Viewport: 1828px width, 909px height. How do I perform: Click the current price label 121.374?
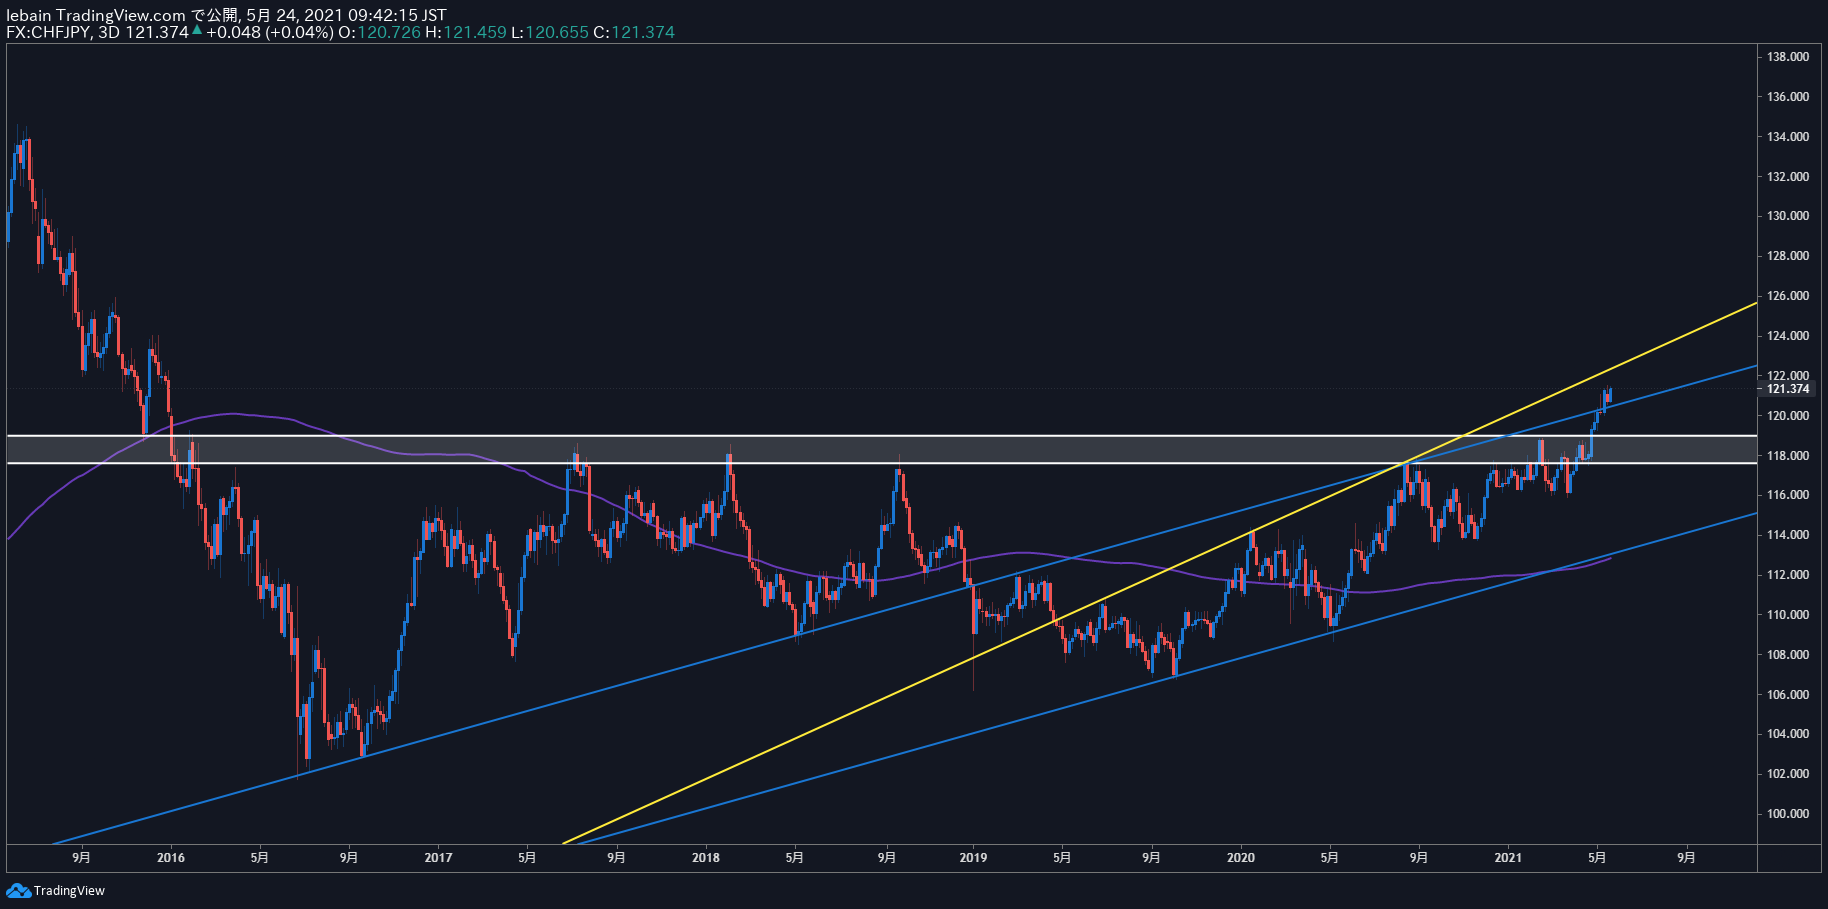pyautogui.click(x=1788, y=389)
